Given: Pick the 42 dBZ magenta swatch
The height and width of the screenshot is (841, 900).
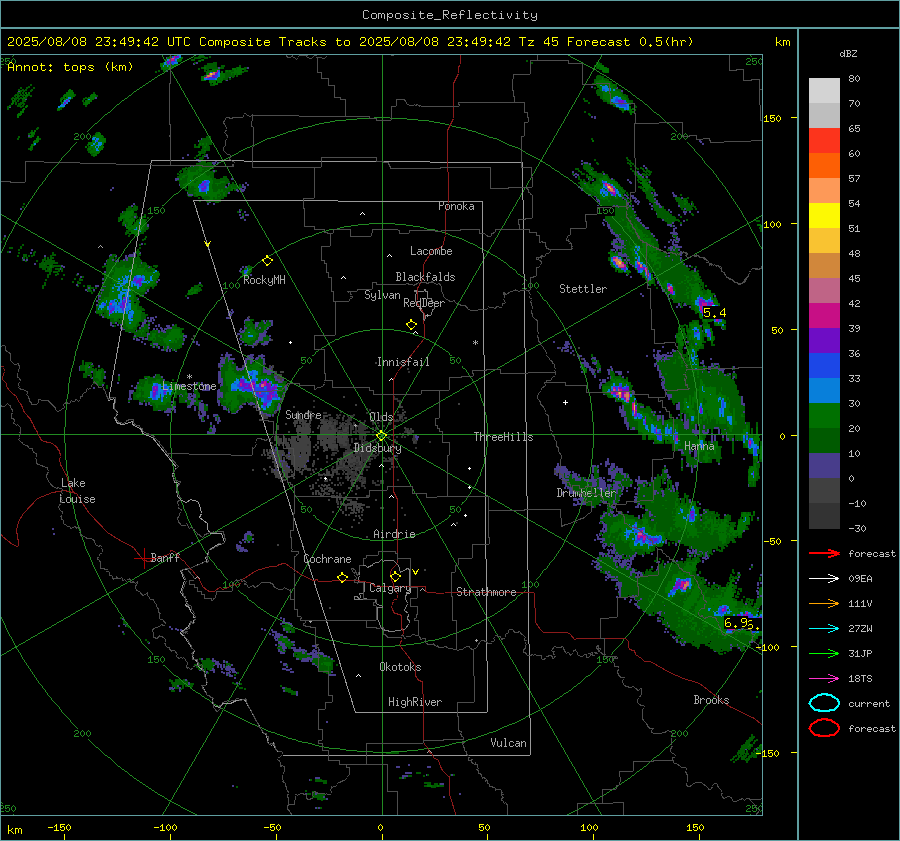Looking at the screenshot, I should tap(824, 315).
